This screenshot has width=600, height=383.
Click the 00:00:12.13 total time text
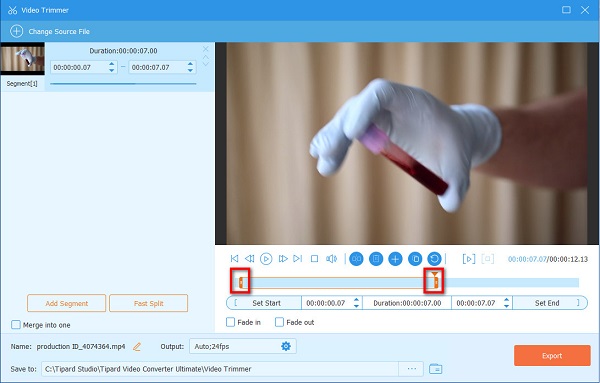click(x=569, y=259)
